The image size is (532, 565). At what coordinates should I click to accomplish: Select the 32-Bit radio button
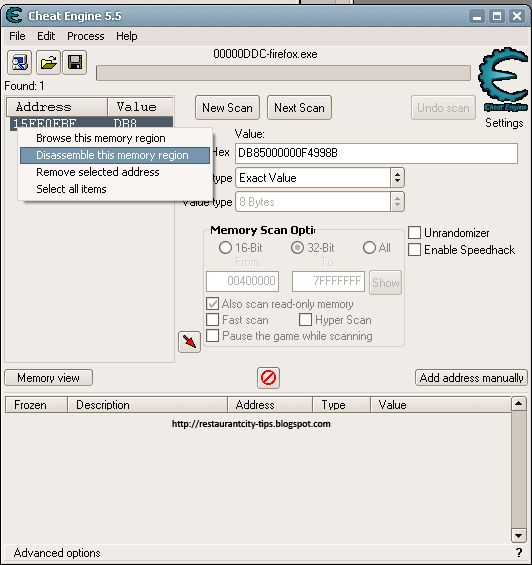(297, 248)
